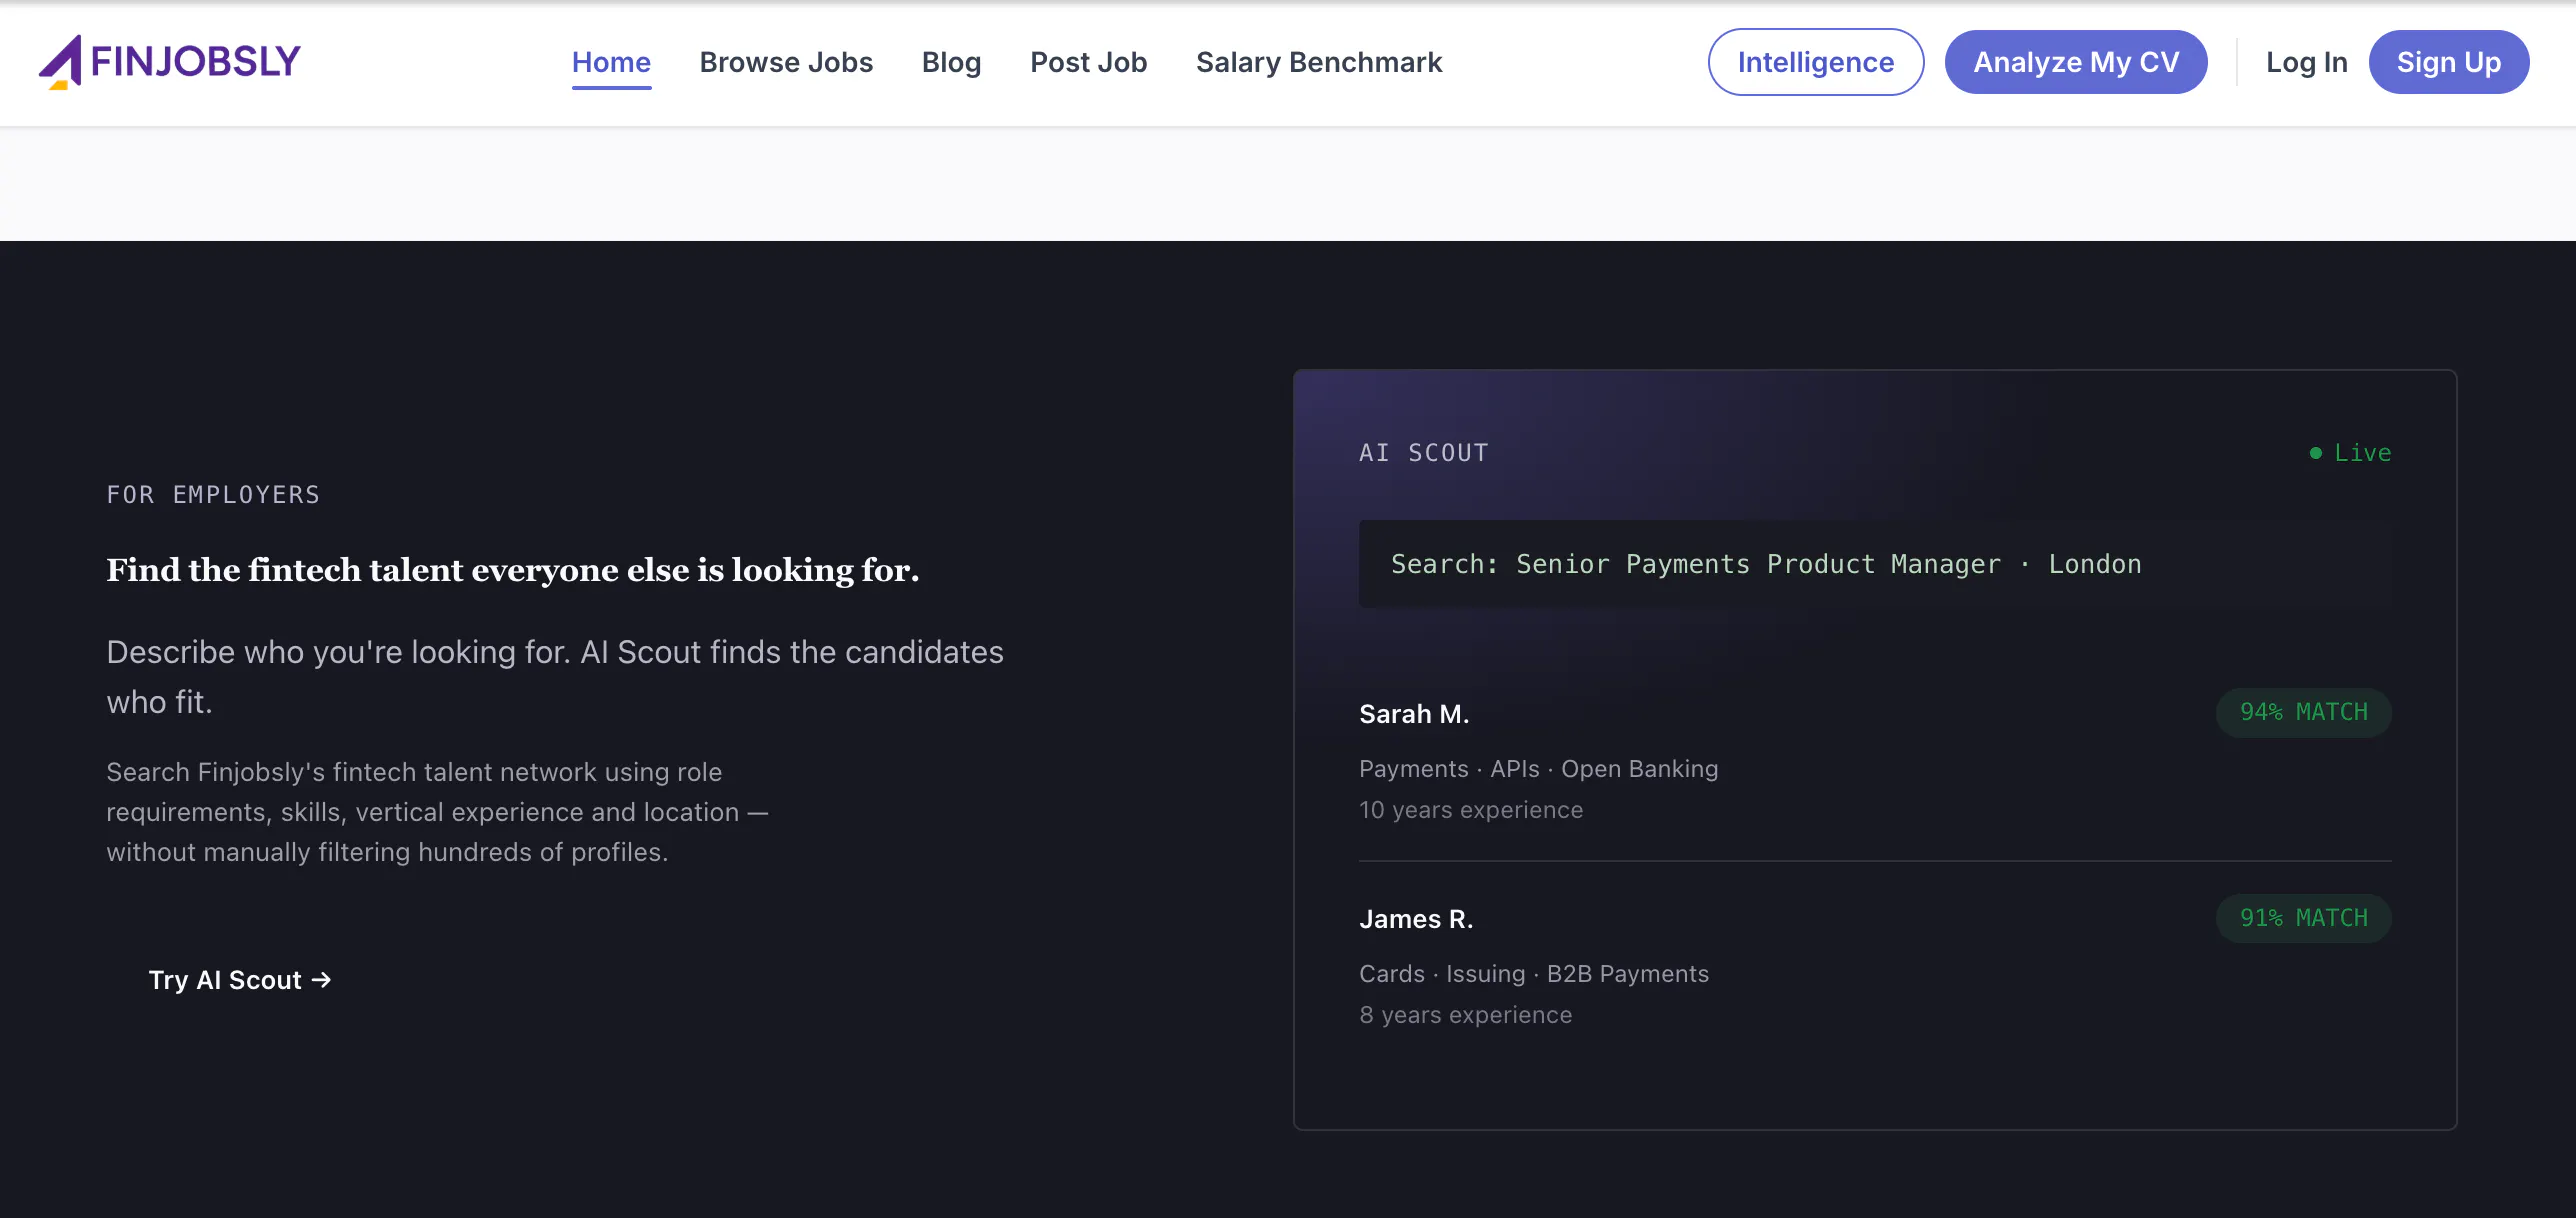Go to Browse Jobs

tap(786, 62)
